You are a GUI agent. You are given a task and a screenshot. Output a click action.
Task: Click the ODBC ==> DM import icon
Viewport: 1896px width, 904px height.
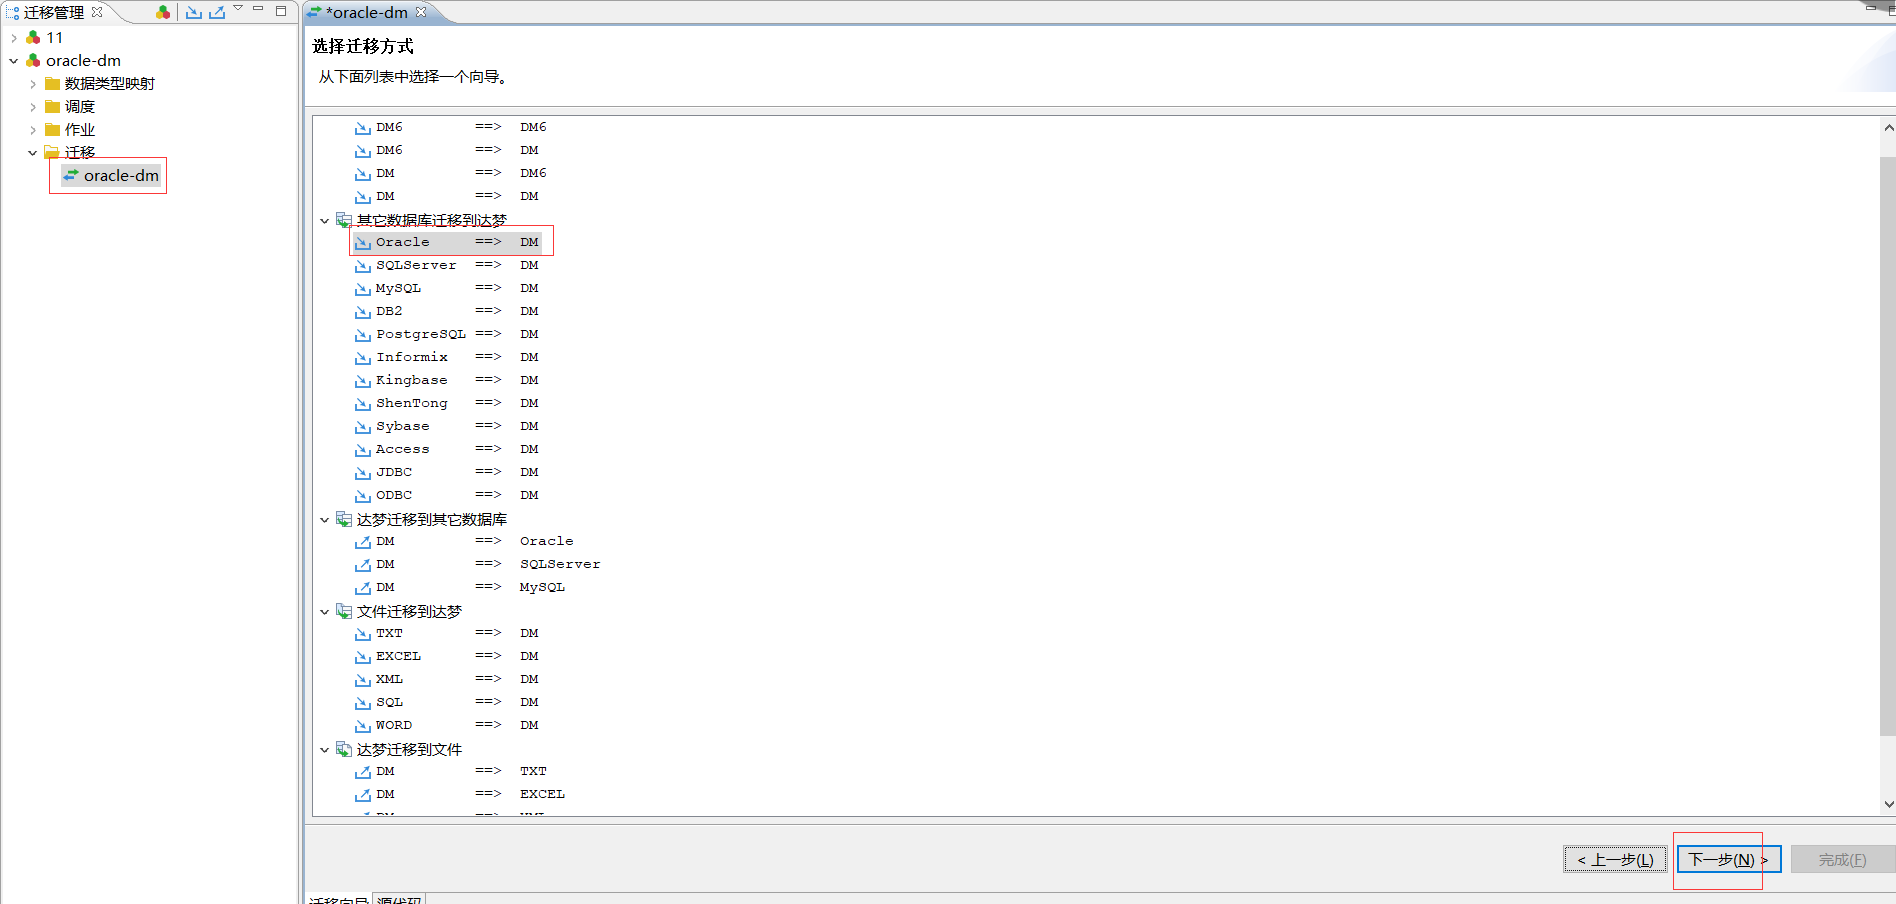363,496
